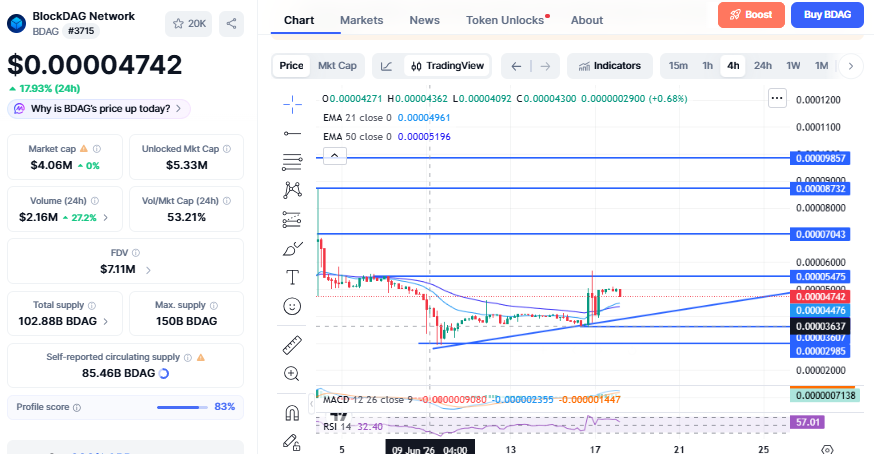Screen dimensions: 874x454
Task: Show Volume (24h) info icon
Action: pos(95,201)
